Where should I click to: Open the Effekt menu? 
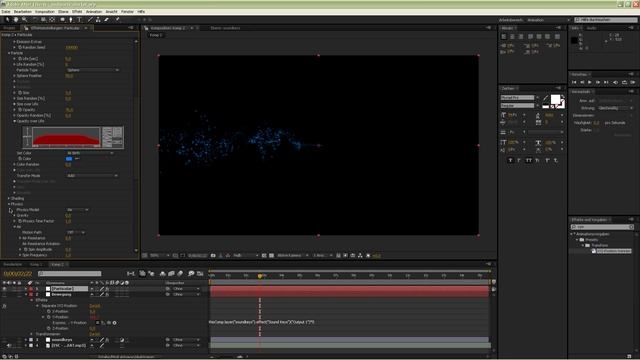[77, 12]
